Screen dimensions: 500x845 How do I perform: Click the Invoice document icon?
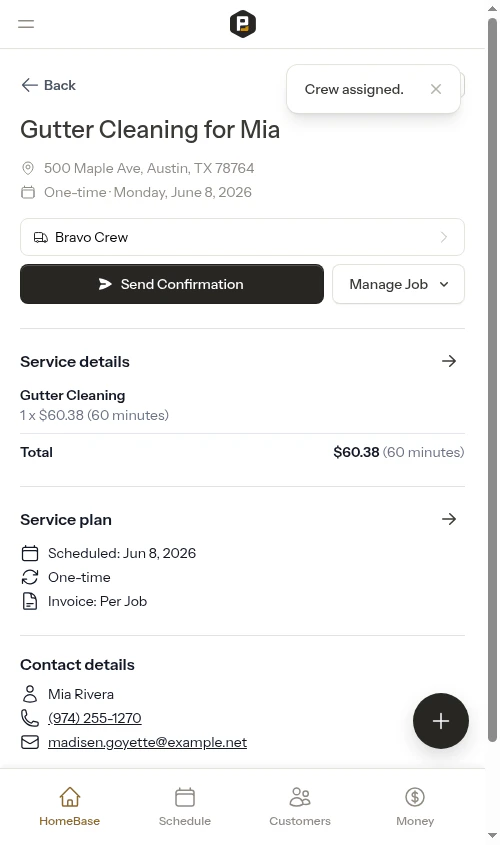[30, 601]
